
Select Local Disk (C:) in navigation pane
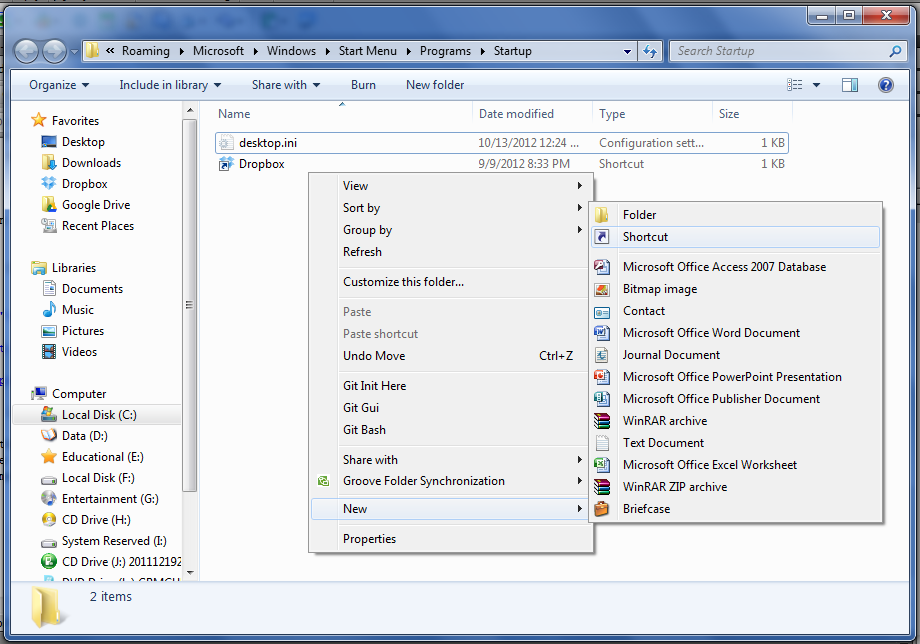click(97, 415)
